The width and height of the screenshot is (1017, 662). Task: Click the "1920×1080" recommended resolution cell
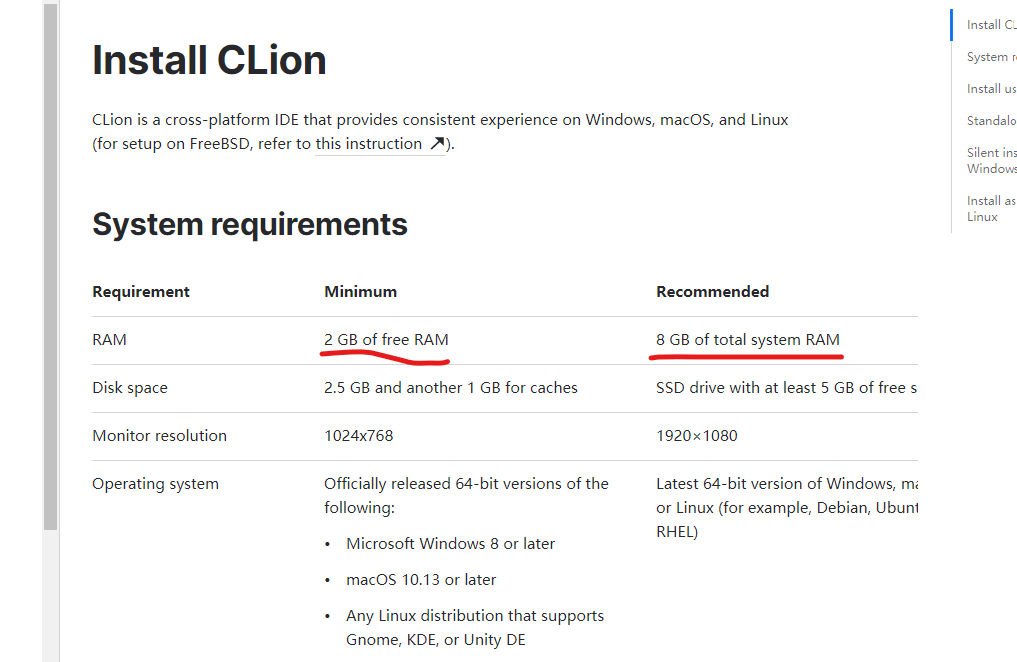[697, 436]
